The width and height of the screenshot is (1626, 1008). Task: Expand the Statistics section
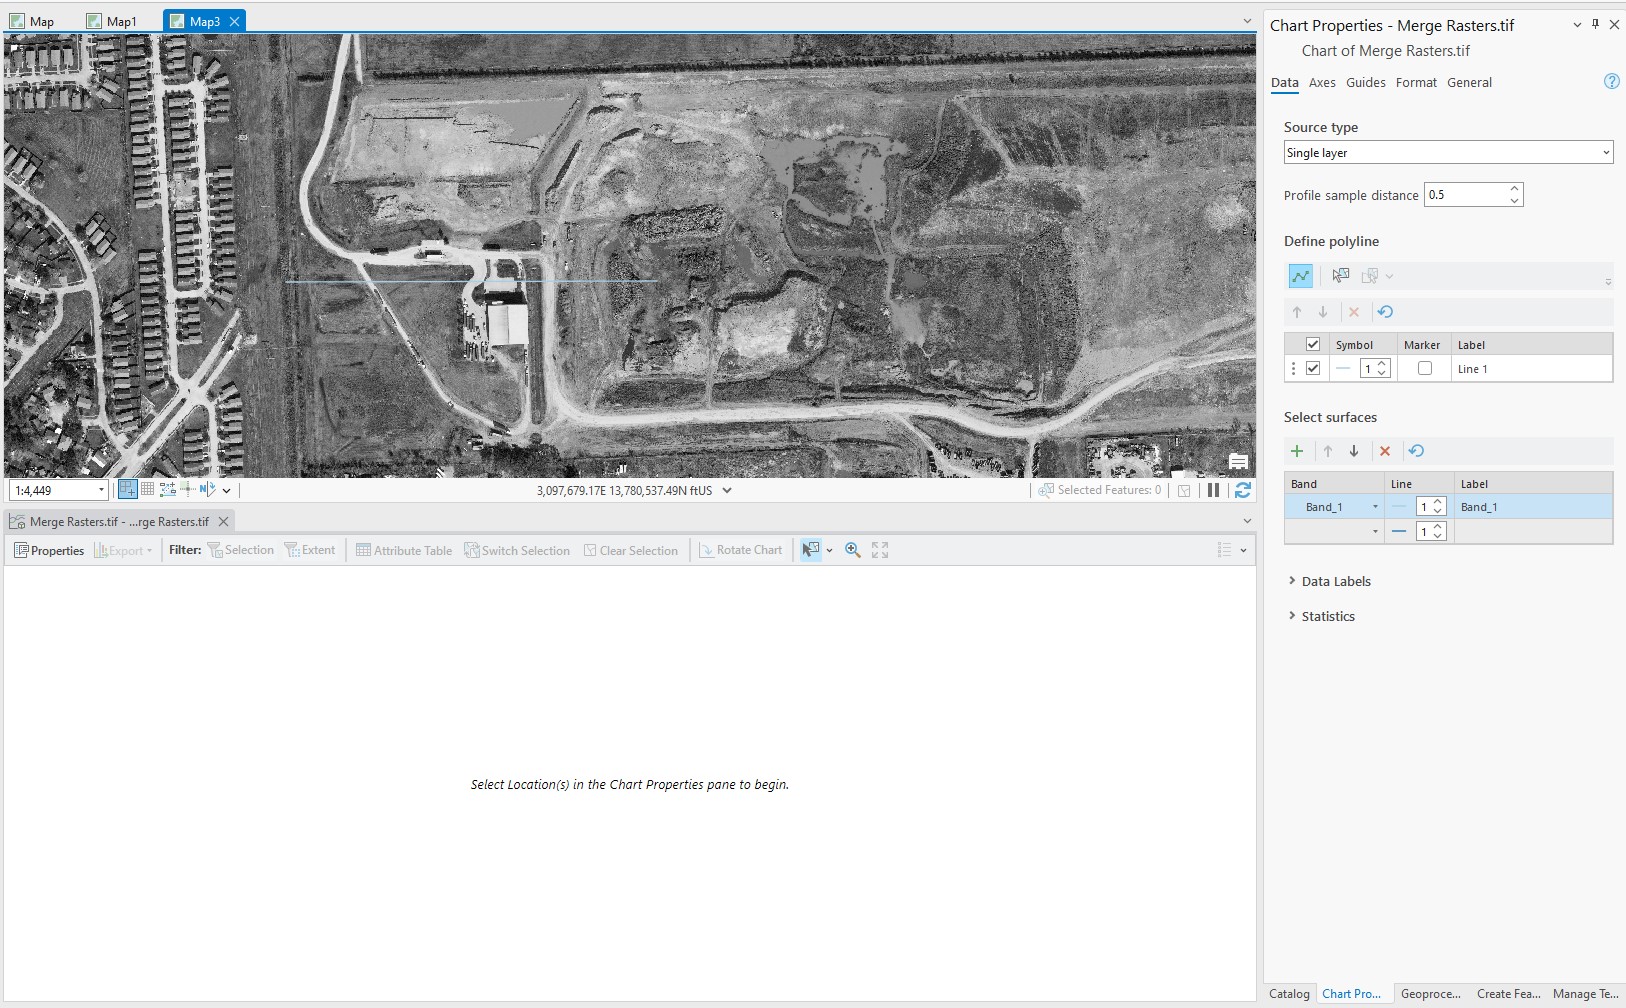click(x=1328, y=616)
